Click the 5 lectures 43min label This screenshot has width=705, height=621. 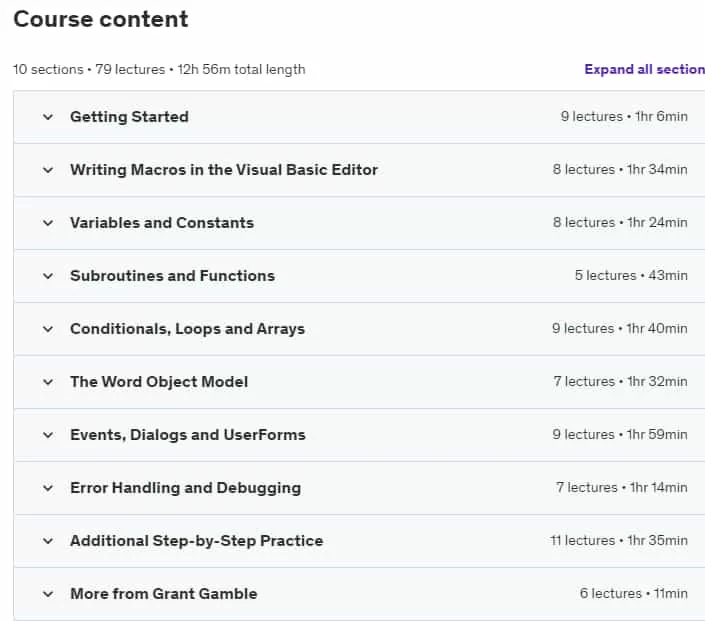(631, 276)
